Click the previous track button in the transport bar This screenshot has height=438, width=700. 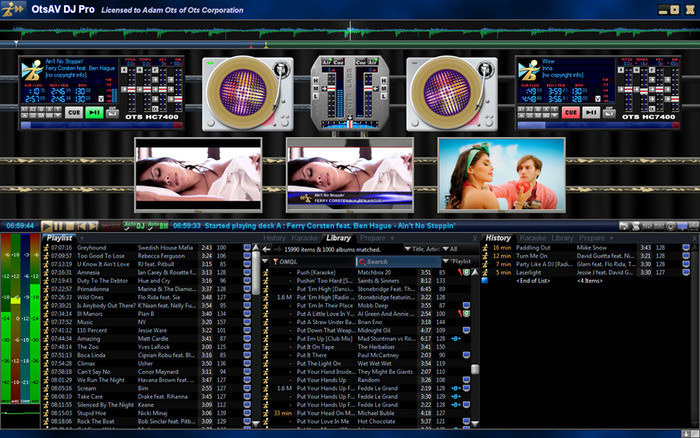pos(81,226)
